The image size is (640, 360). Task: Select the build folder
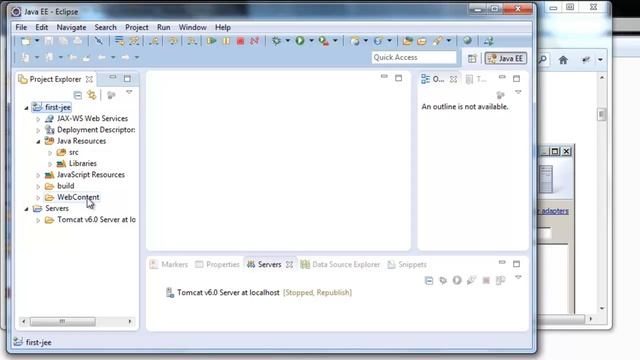(x=65, y=186)
